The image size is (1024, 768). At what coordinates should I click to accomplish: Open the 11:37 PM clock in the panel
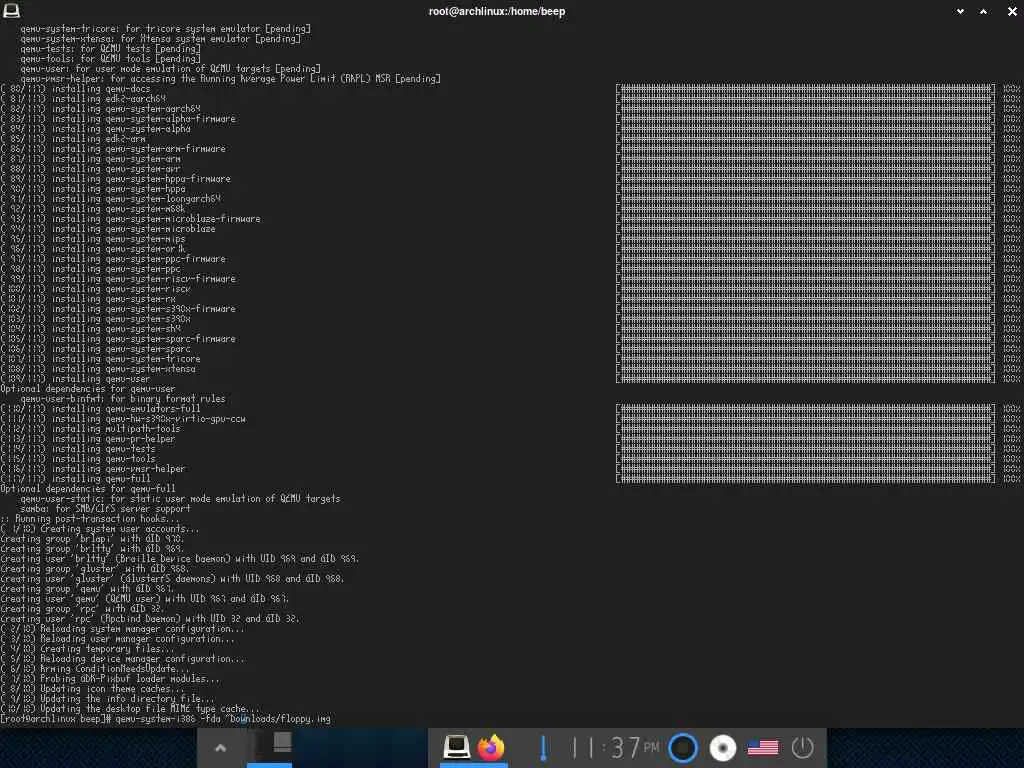pos(615,748)
